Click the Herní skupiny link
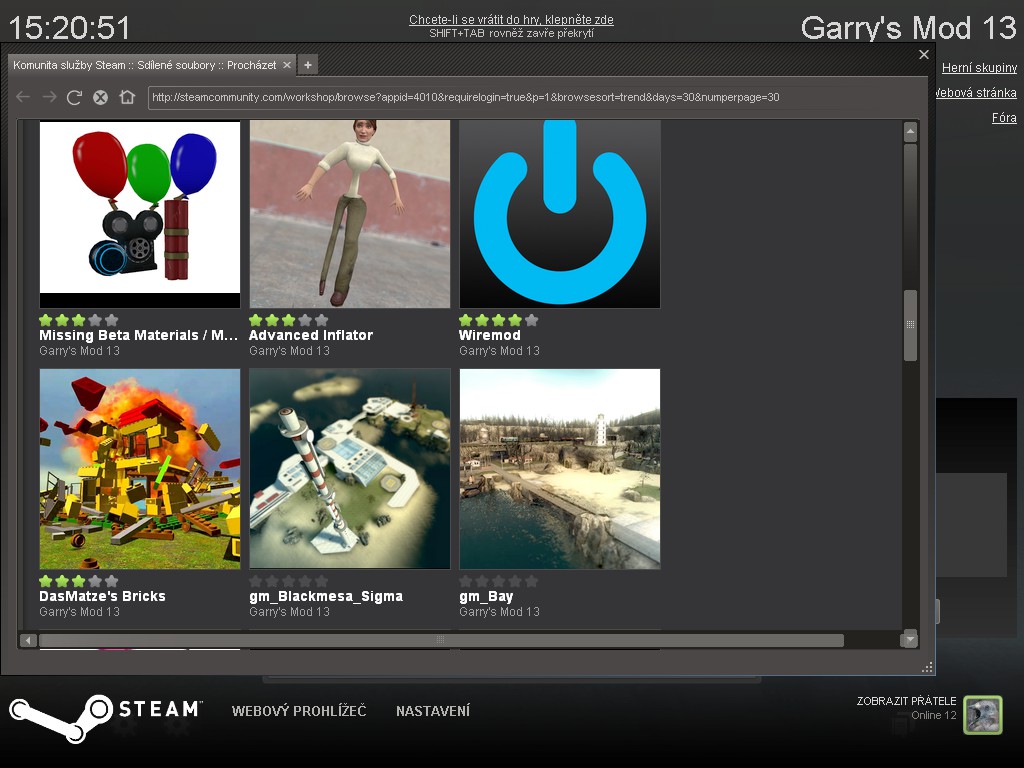The height and width of the screenshot is (768, 1024). coord(979,68)
